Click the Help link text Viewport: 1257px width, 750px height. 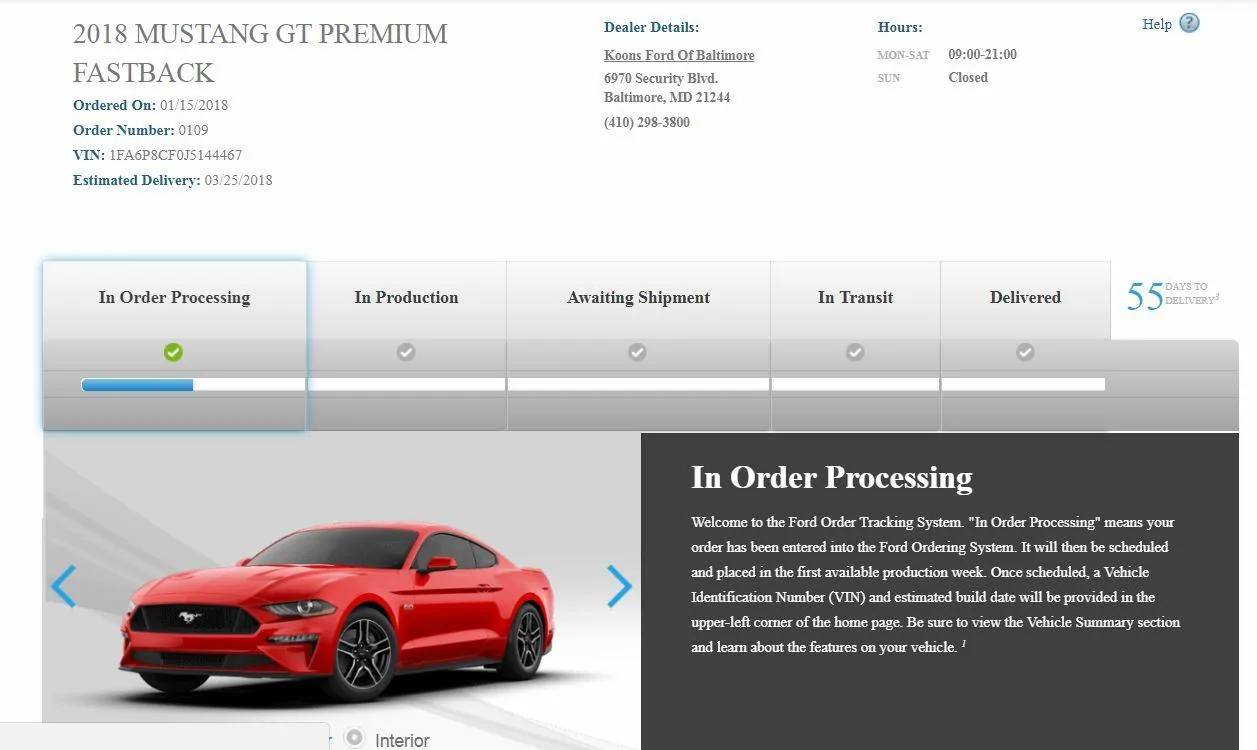click(1157, 24)
